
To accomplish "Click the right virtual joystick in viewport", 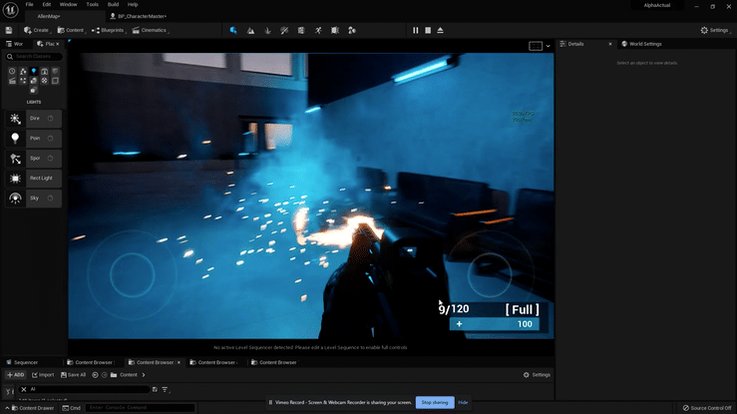I will 489,275.
